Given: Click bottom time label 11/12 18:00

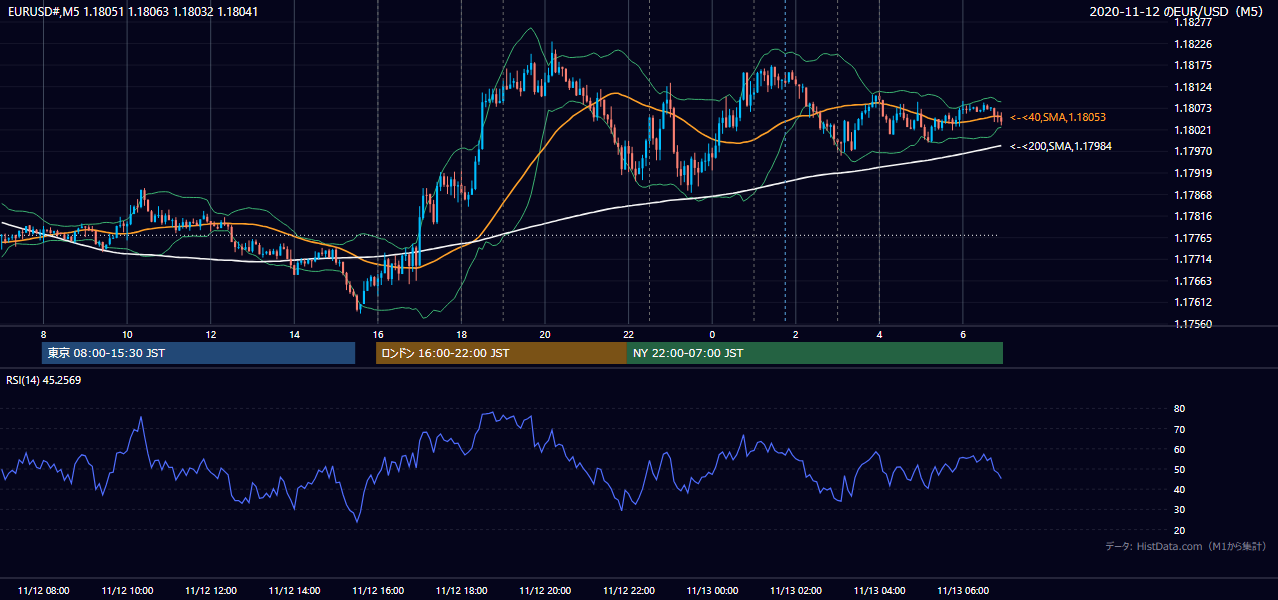Looking at the screenshot, I should (x=461, y=591).
